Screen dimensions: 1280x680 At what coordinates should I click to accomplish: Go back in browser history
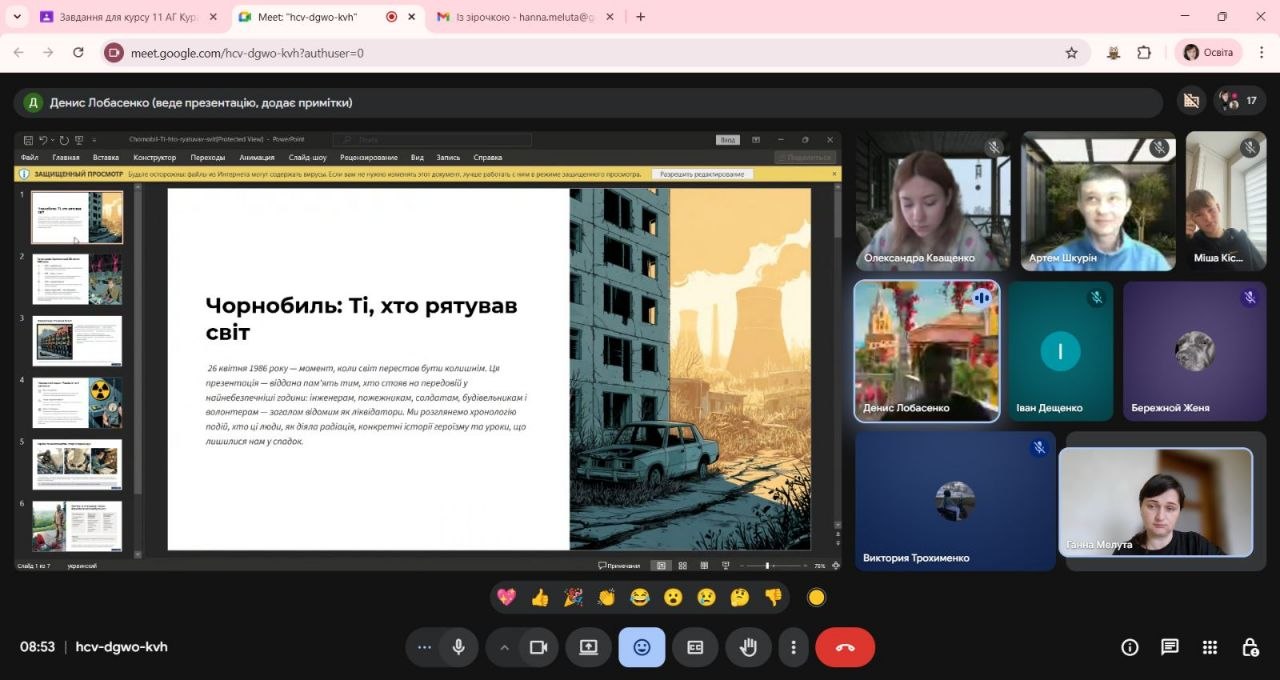tap(19, 53)
